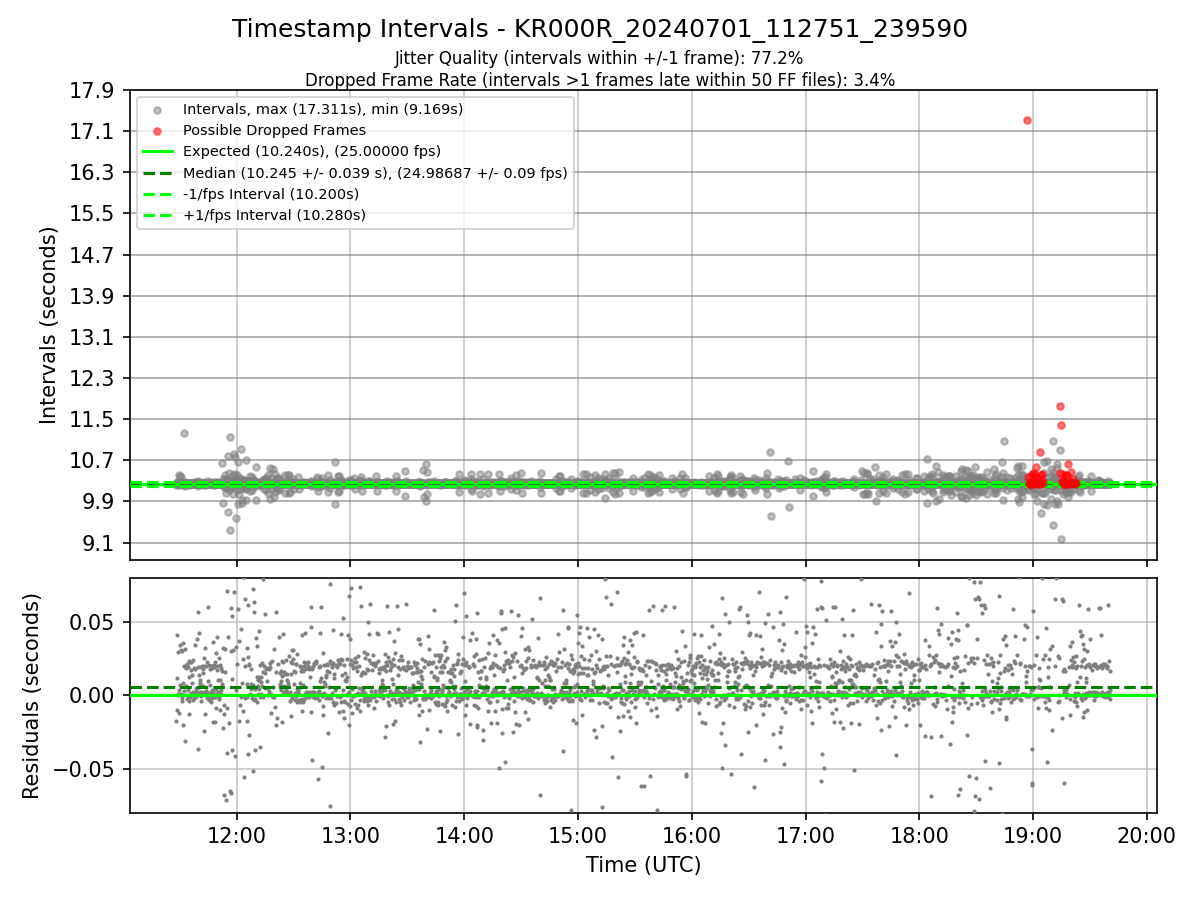1200x900 pixels.
Task: Click the 15:00 time tick label
Action: point(578,834)
